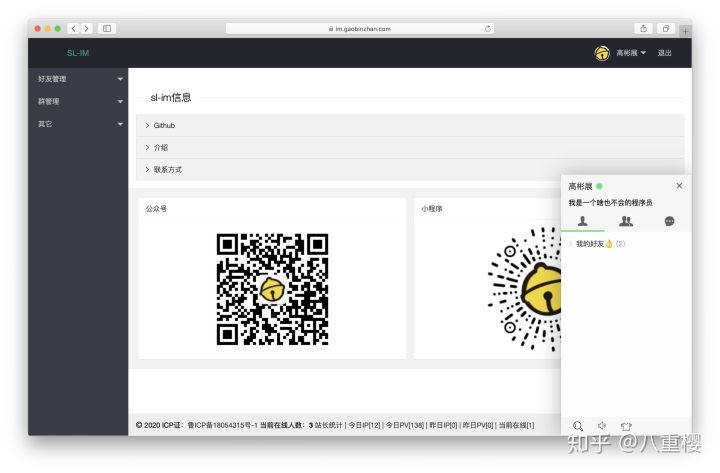Click the green online status dot
720x473 pixels.
click(599, 186)
